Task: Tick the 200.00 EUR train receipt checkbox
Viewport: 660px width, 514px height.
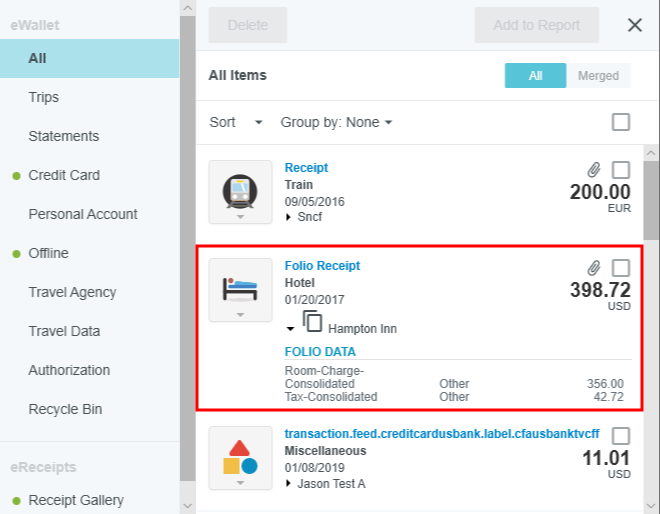Action: [x=621, y=170]
